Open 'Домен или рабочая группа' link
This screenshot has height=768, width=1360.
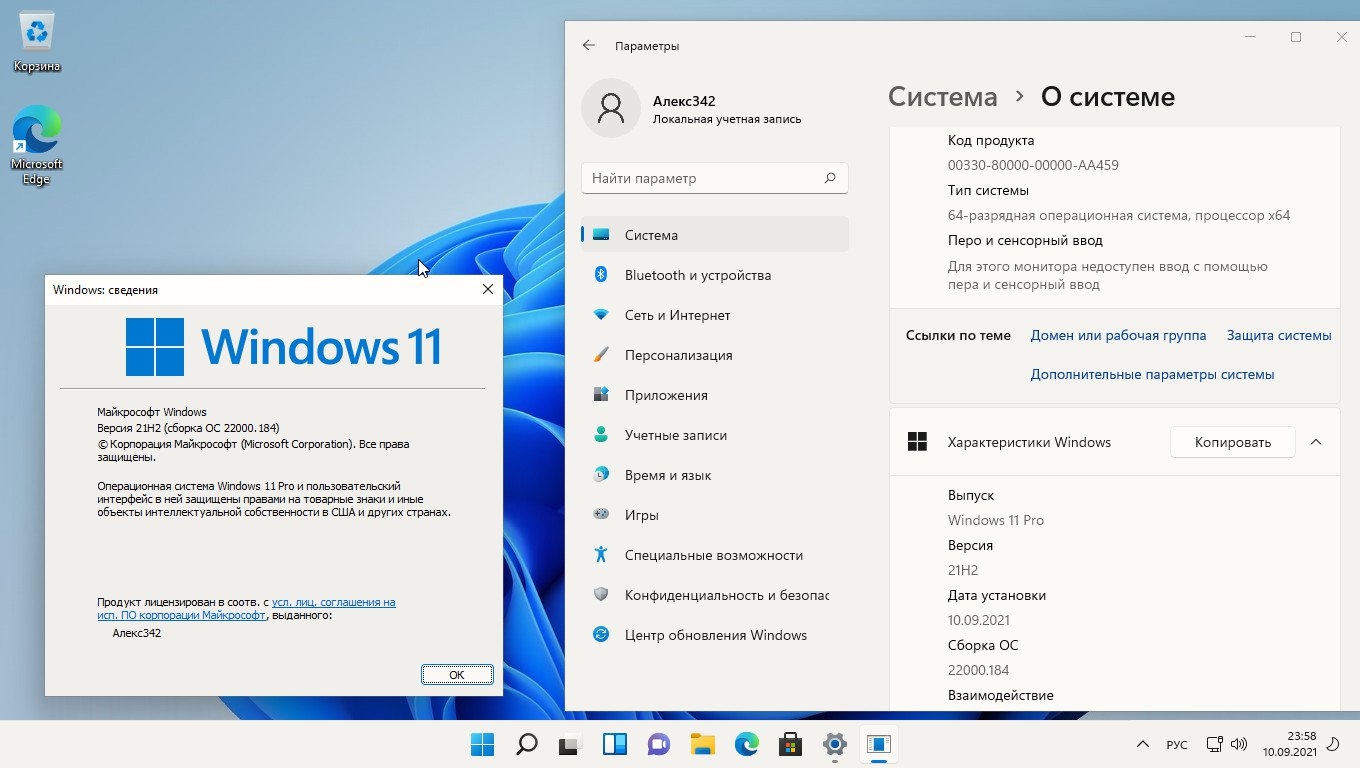click(x=1118, y=336)
